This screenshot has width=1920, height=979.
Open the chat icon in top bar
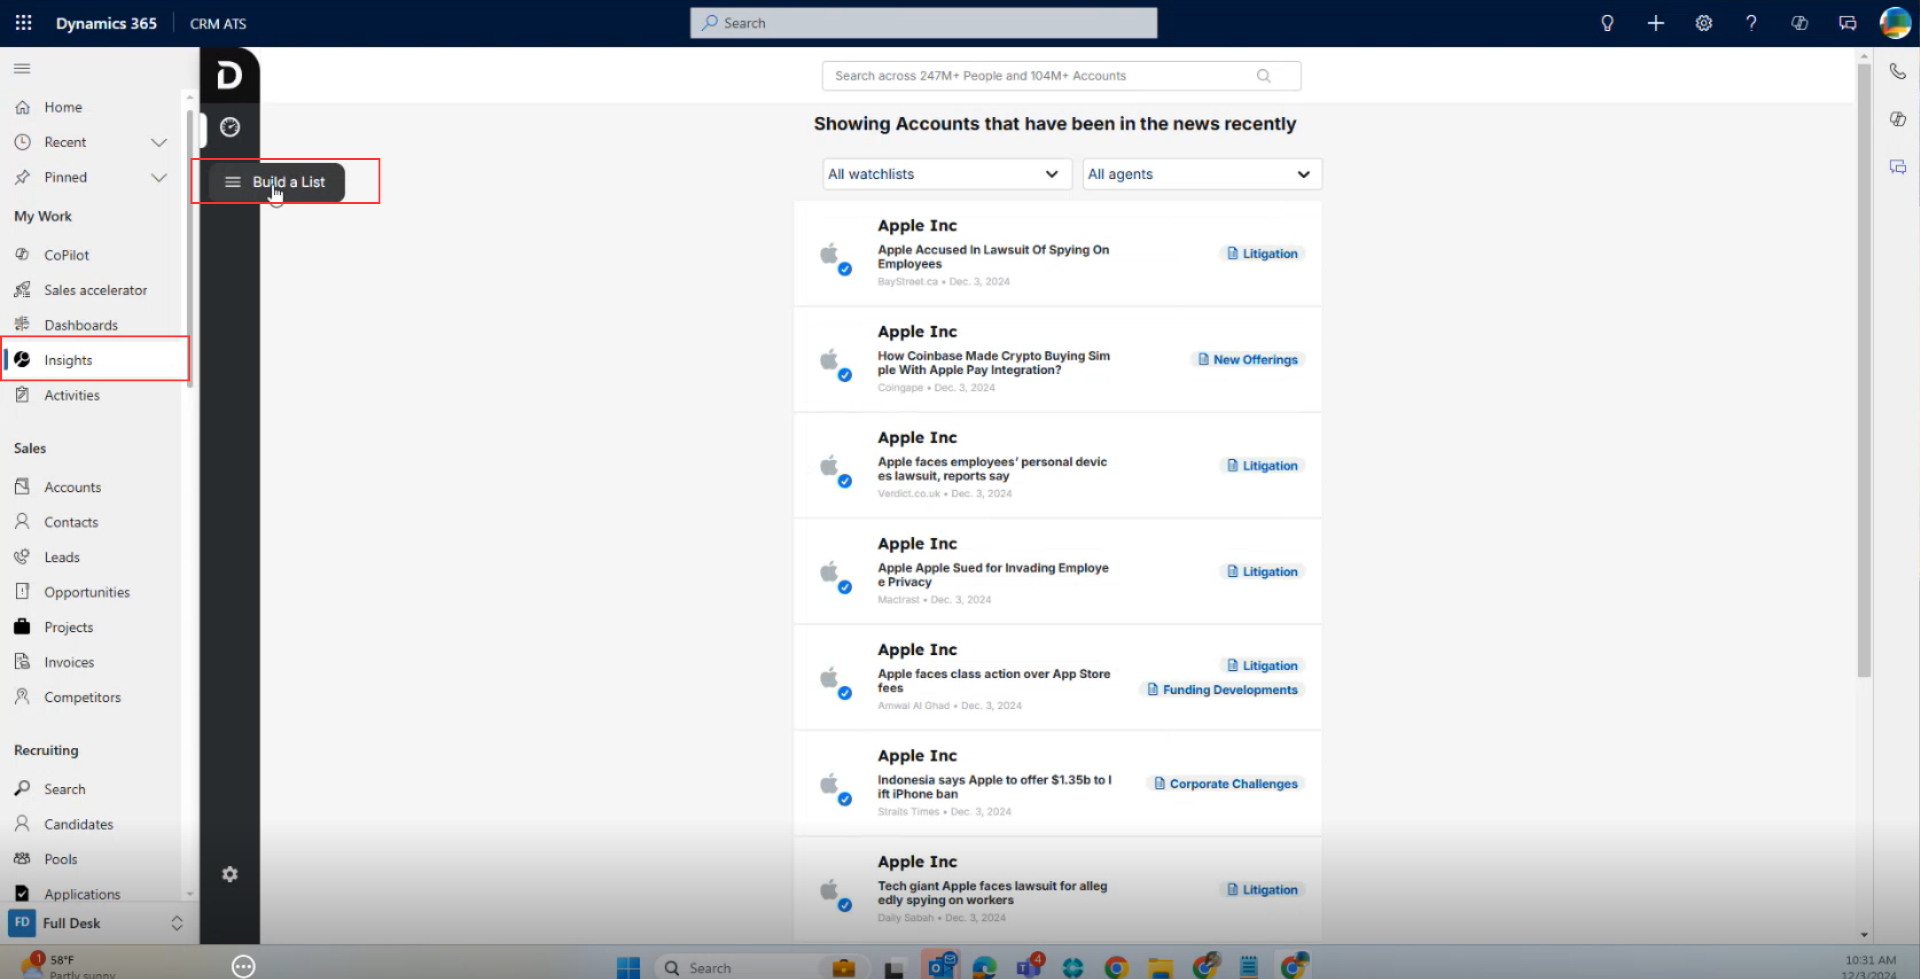[1847, 23]
